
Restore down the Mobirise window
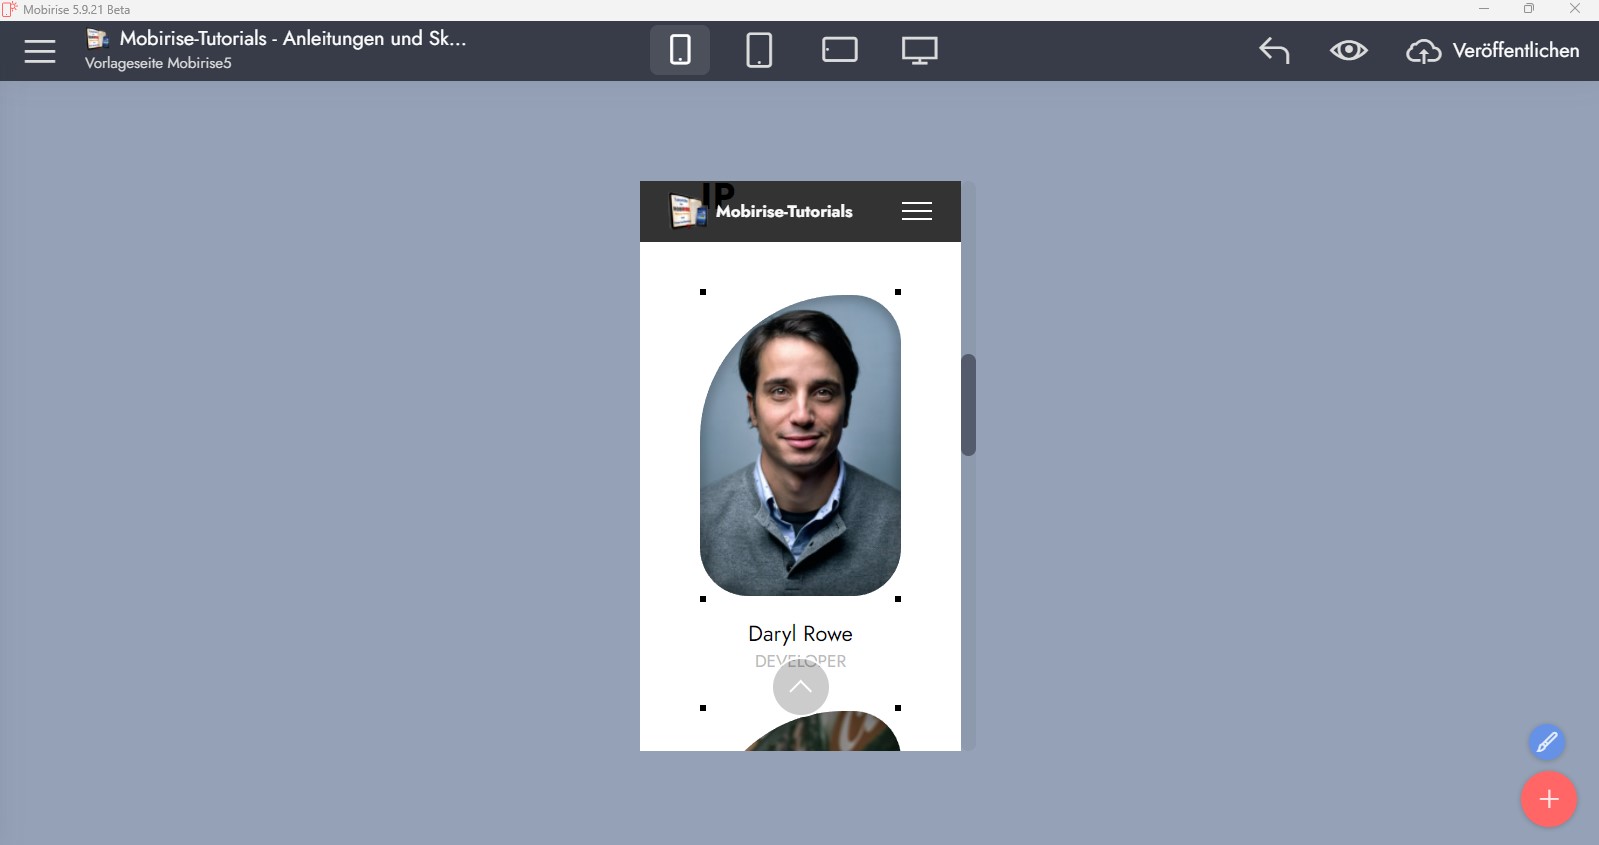click(1529, 9)
